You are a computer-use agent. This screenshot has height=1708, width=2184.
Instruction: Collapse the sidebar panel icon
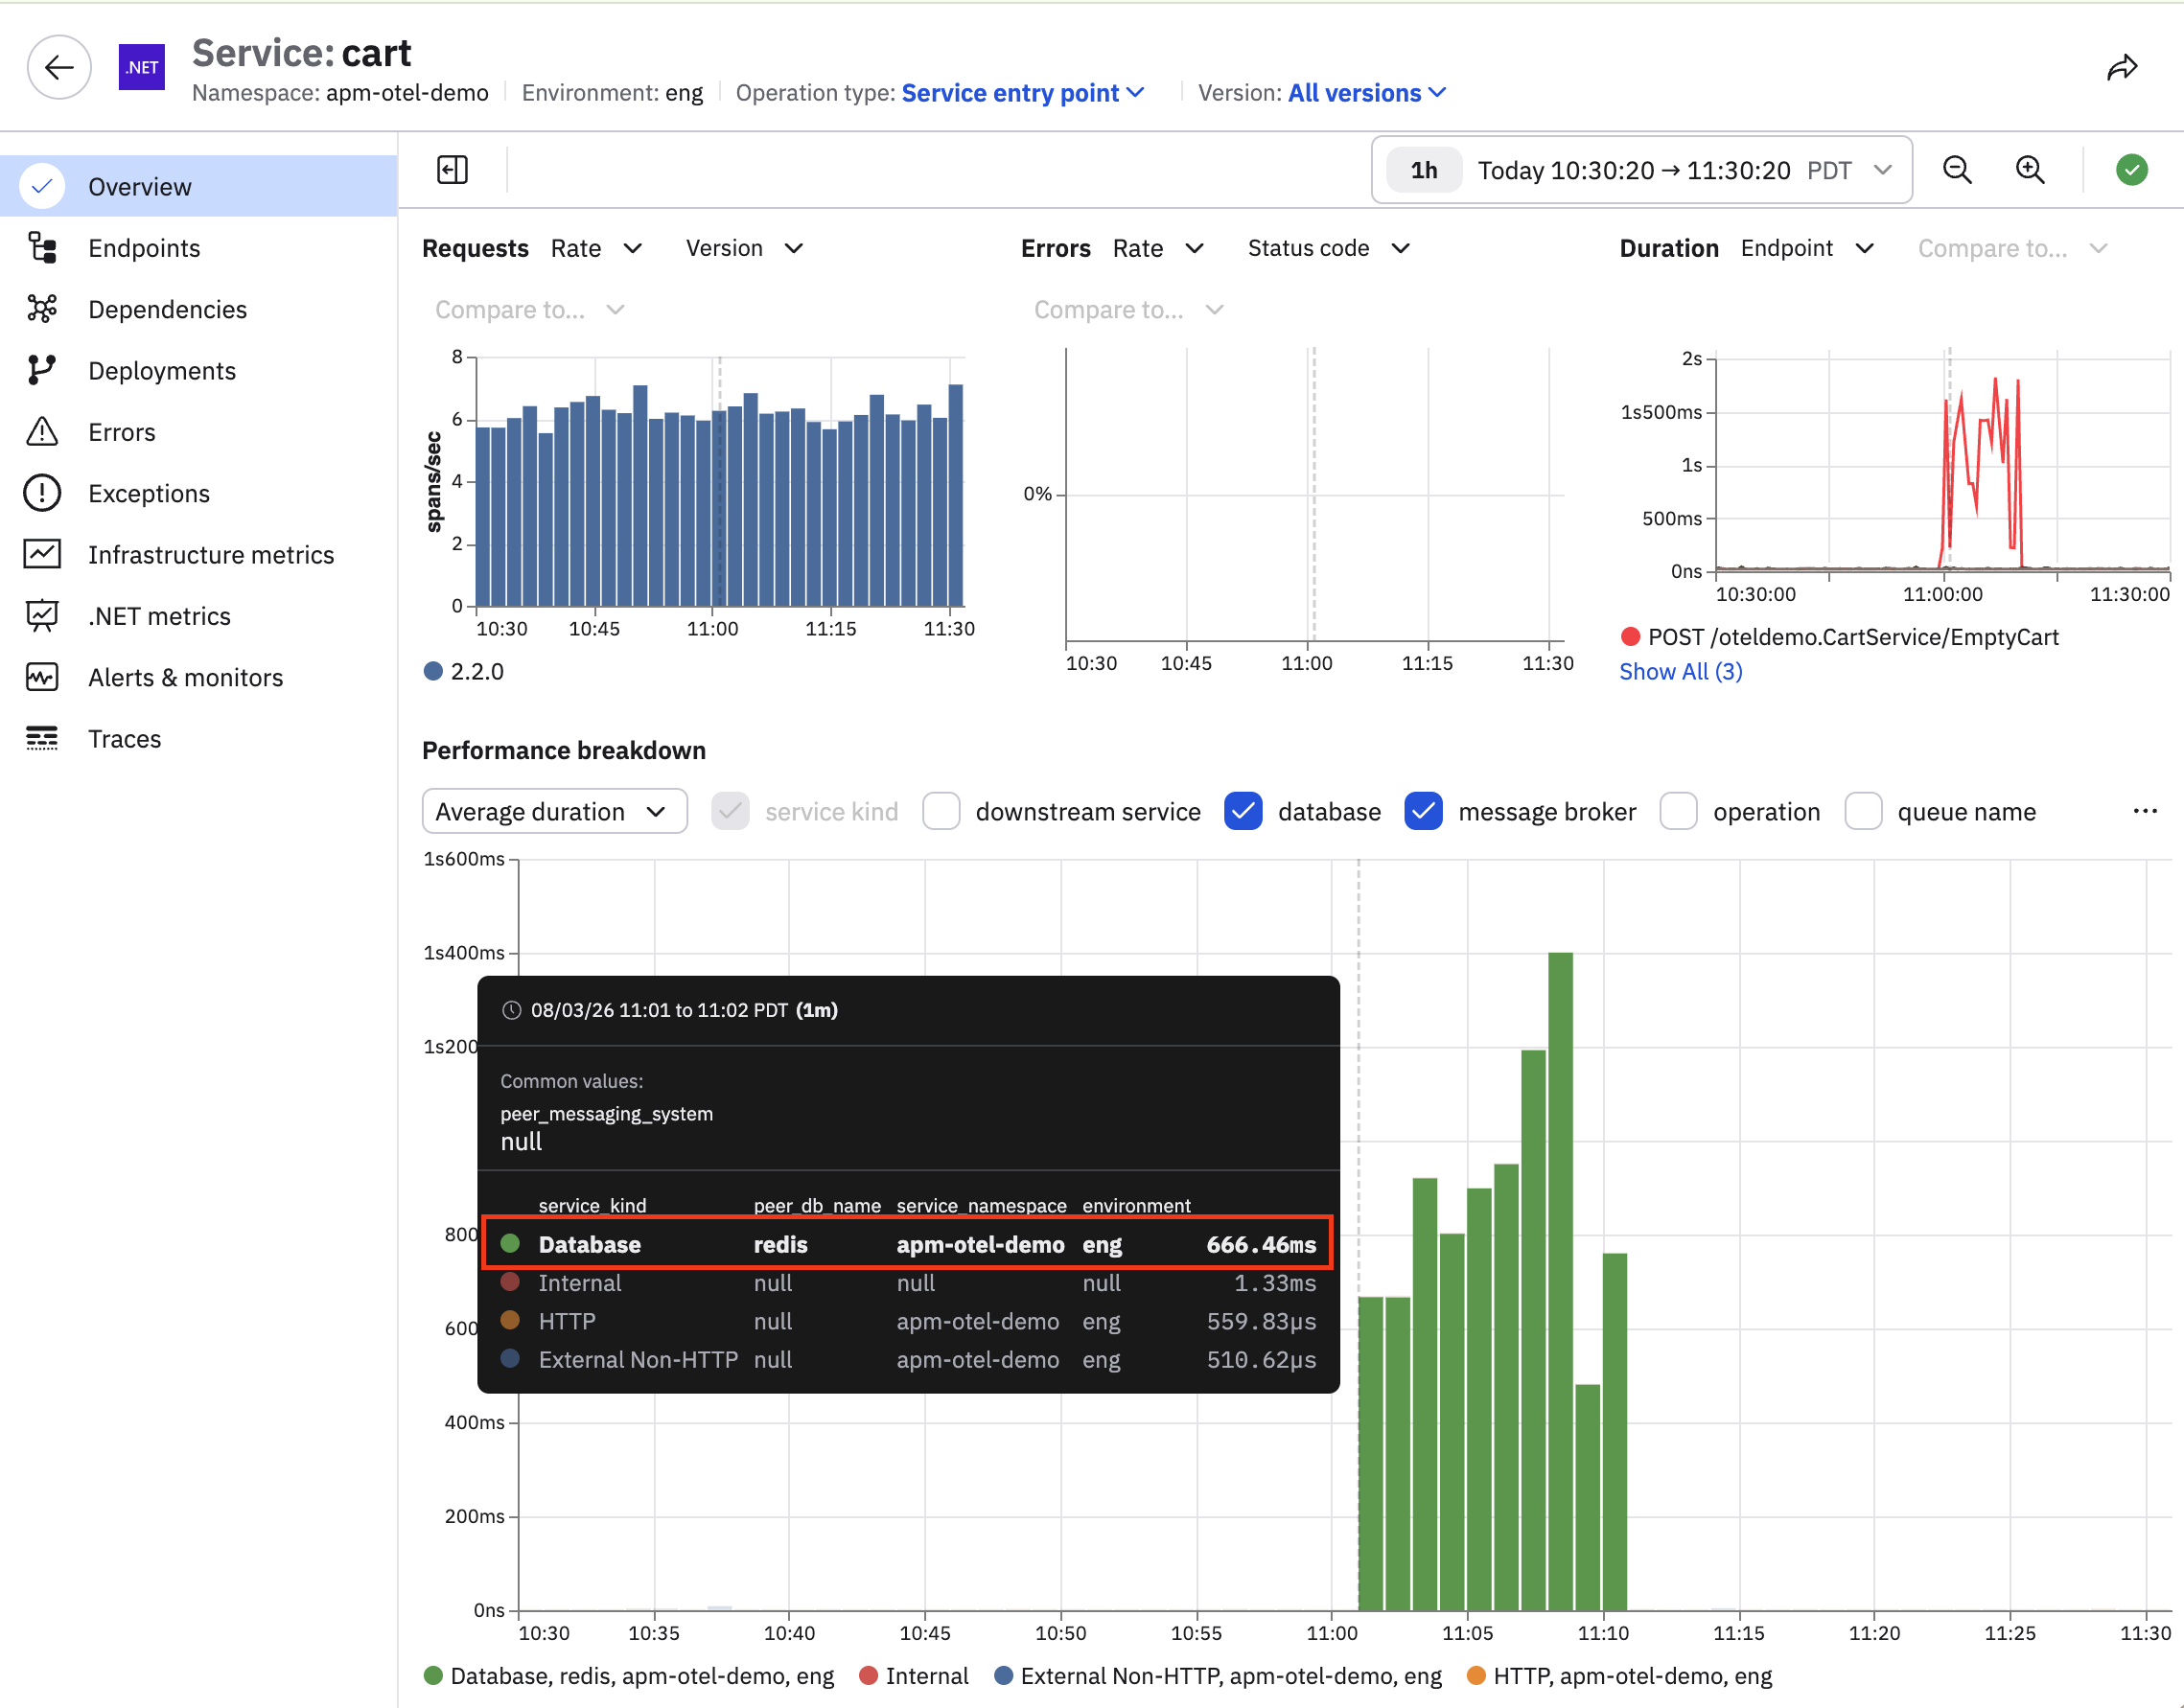pos(452,170)
